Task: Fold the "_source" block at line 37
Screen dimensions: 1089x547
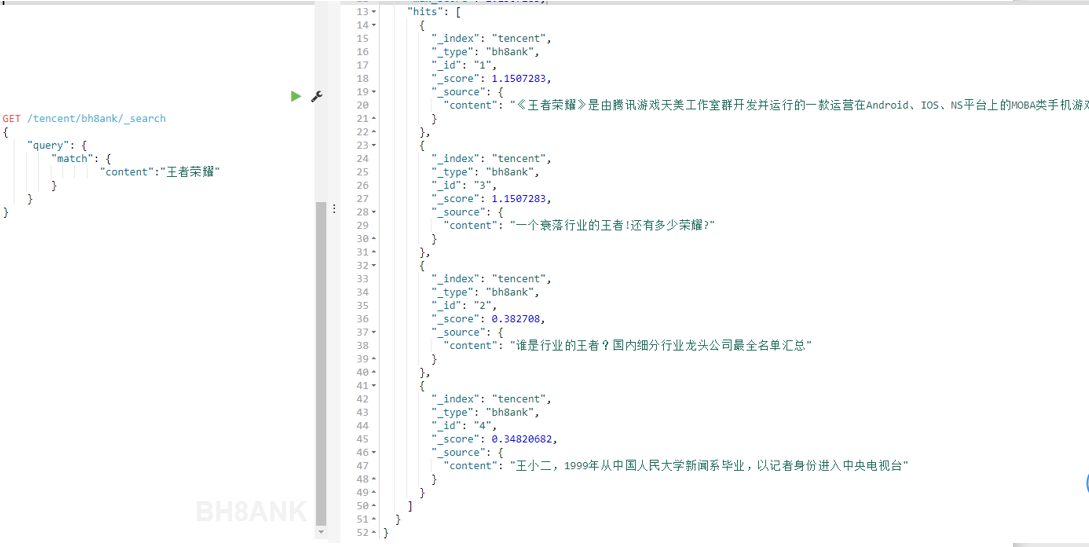Action: (375, 332)
